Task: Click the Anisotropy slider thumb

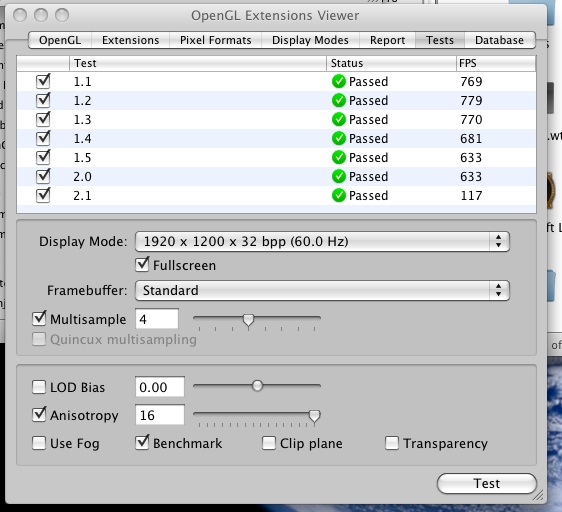Action: [314, 417]
